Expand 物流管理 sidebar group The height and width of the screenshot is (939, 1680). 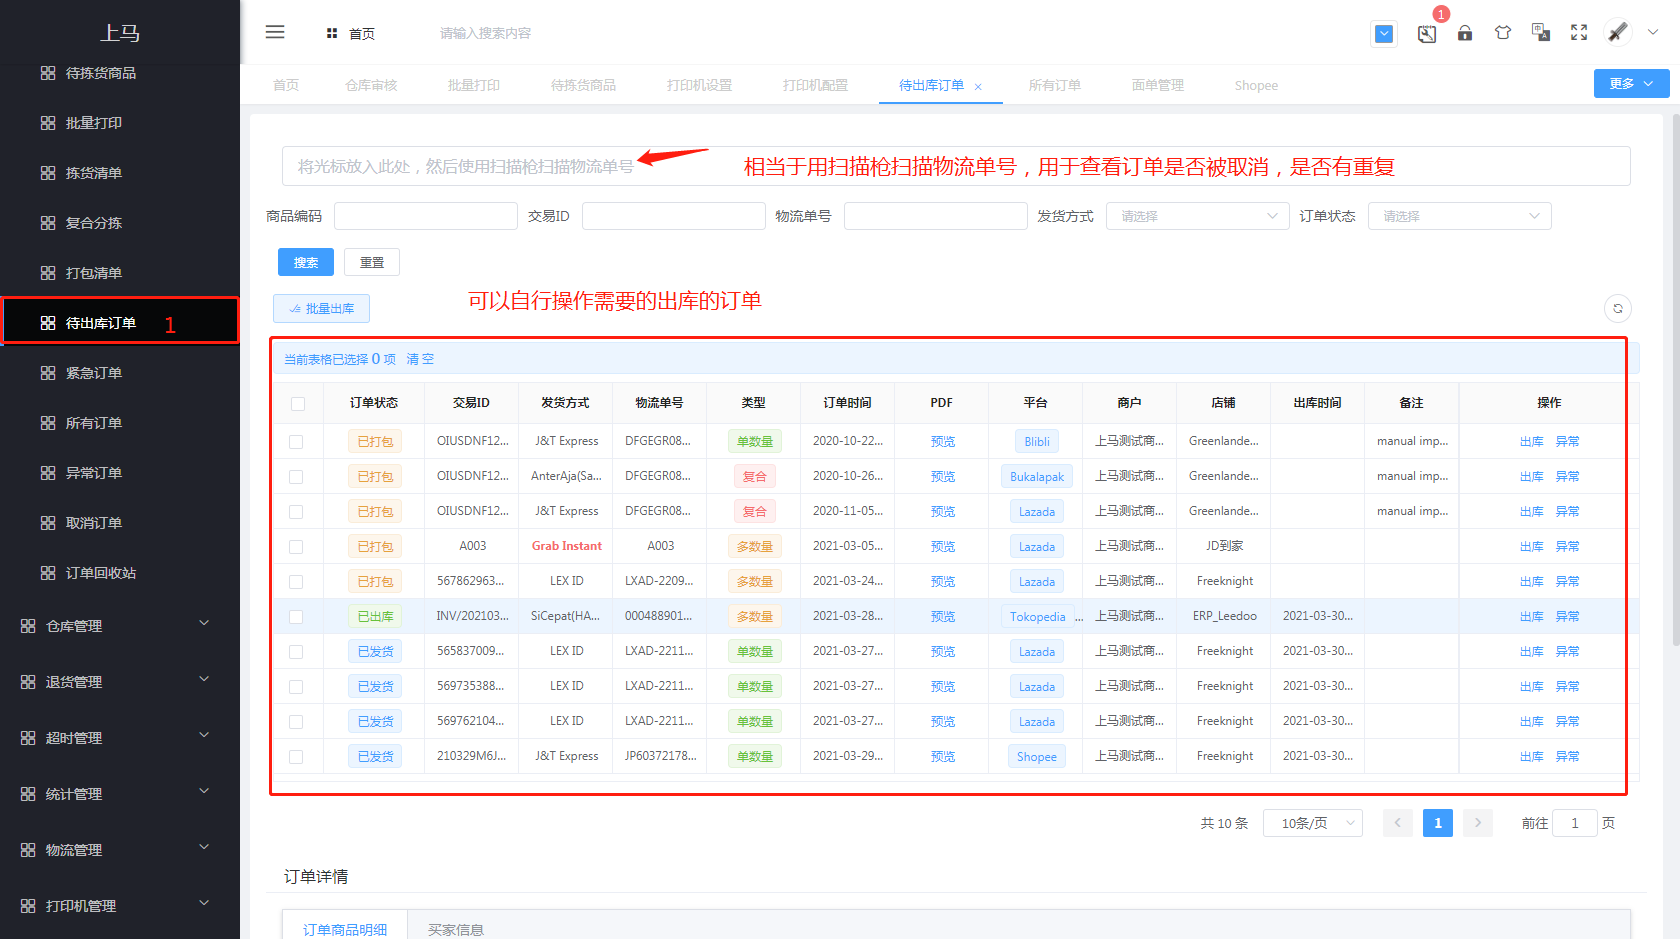tap(120, 850)
